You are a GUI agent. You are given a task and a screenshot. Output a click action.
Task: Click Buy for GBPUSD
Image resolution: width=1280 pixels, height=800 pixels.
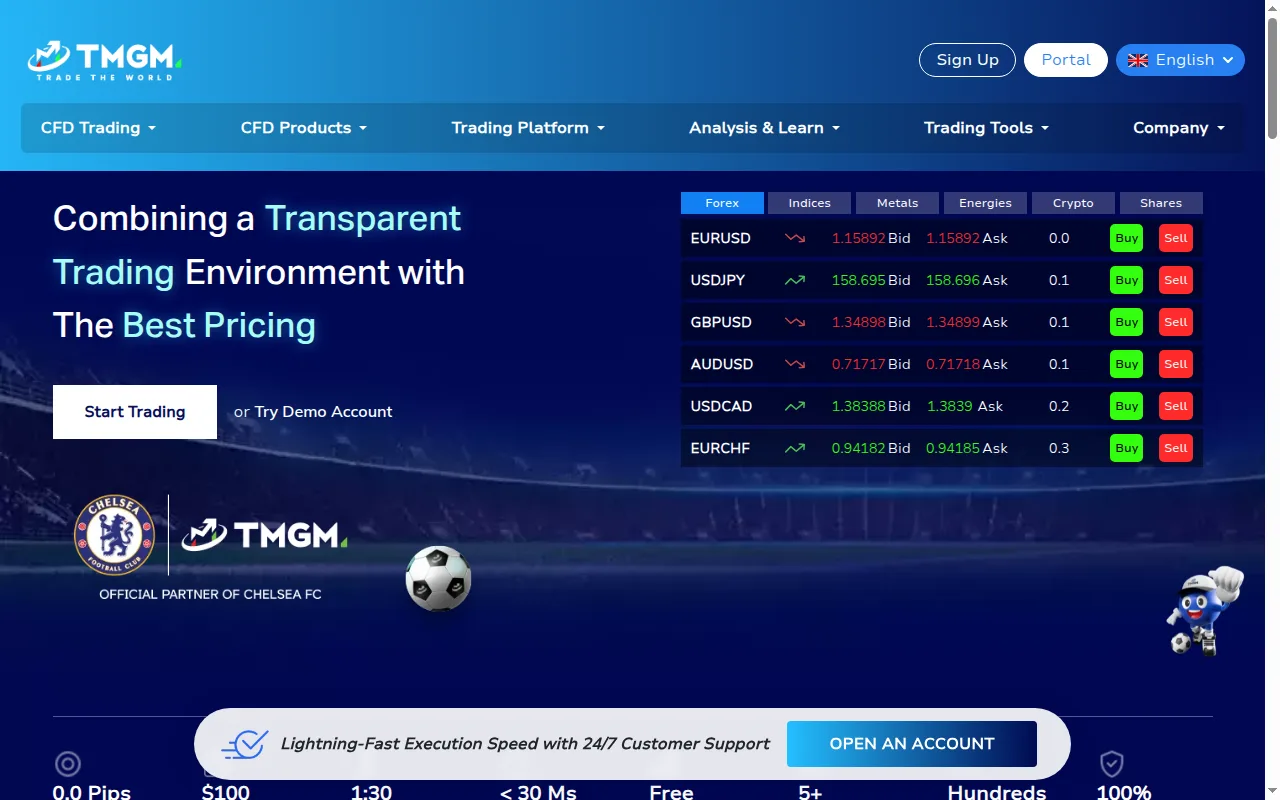tap(1126, 322)
